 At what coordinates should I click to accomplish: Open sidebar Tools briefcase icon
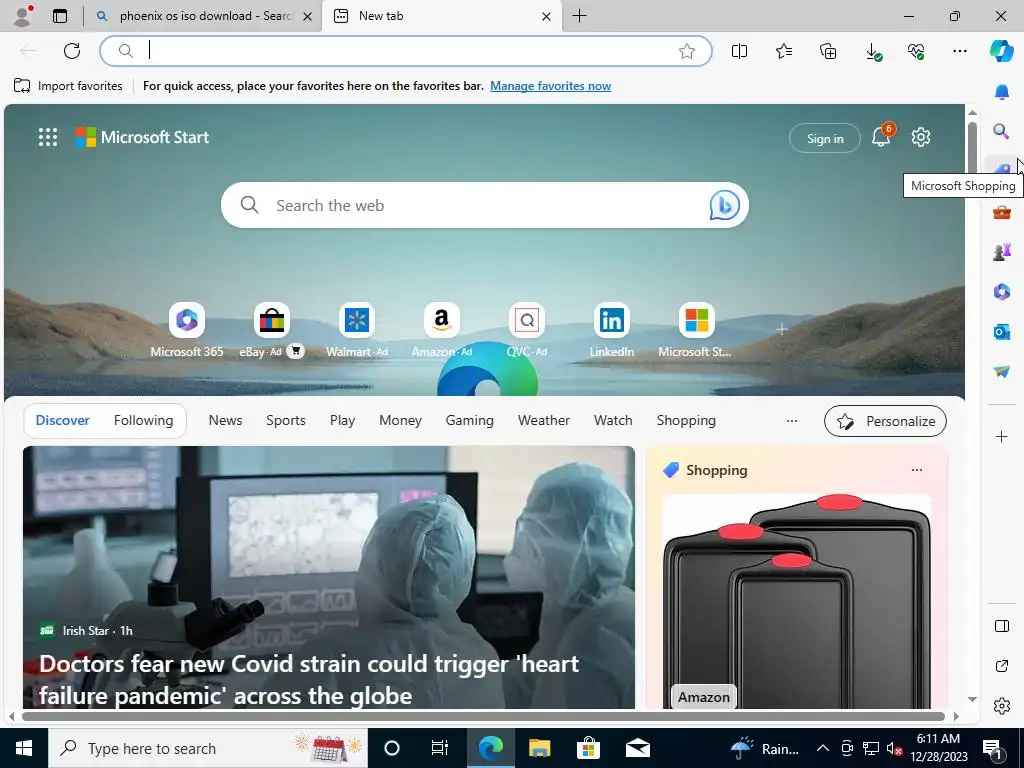point(1002,212)
